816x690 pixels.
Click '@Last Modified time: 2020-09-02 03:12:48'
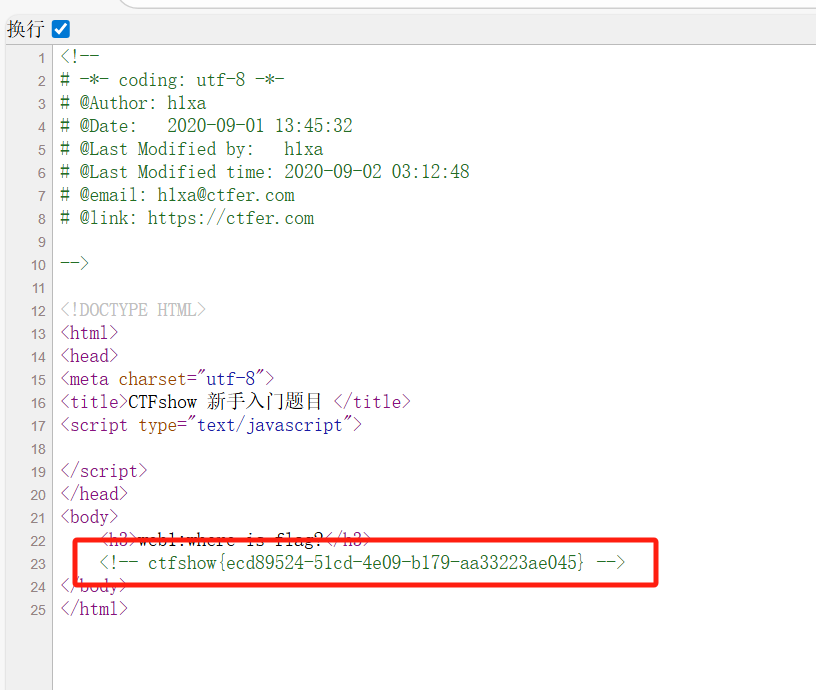[265, 172]
